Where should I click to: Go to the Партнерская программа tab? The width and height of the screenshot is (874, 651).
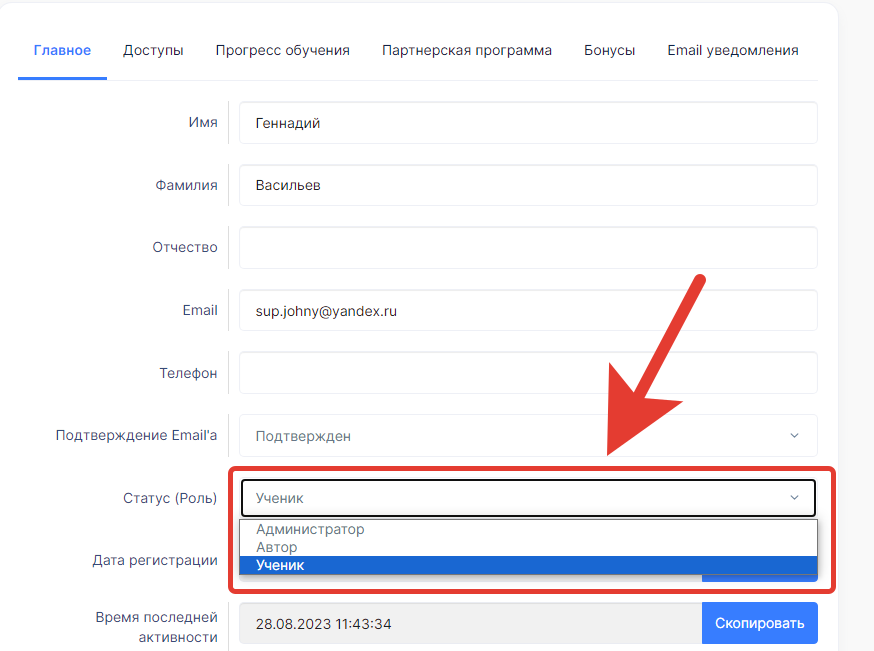click(x=466, y=50)
